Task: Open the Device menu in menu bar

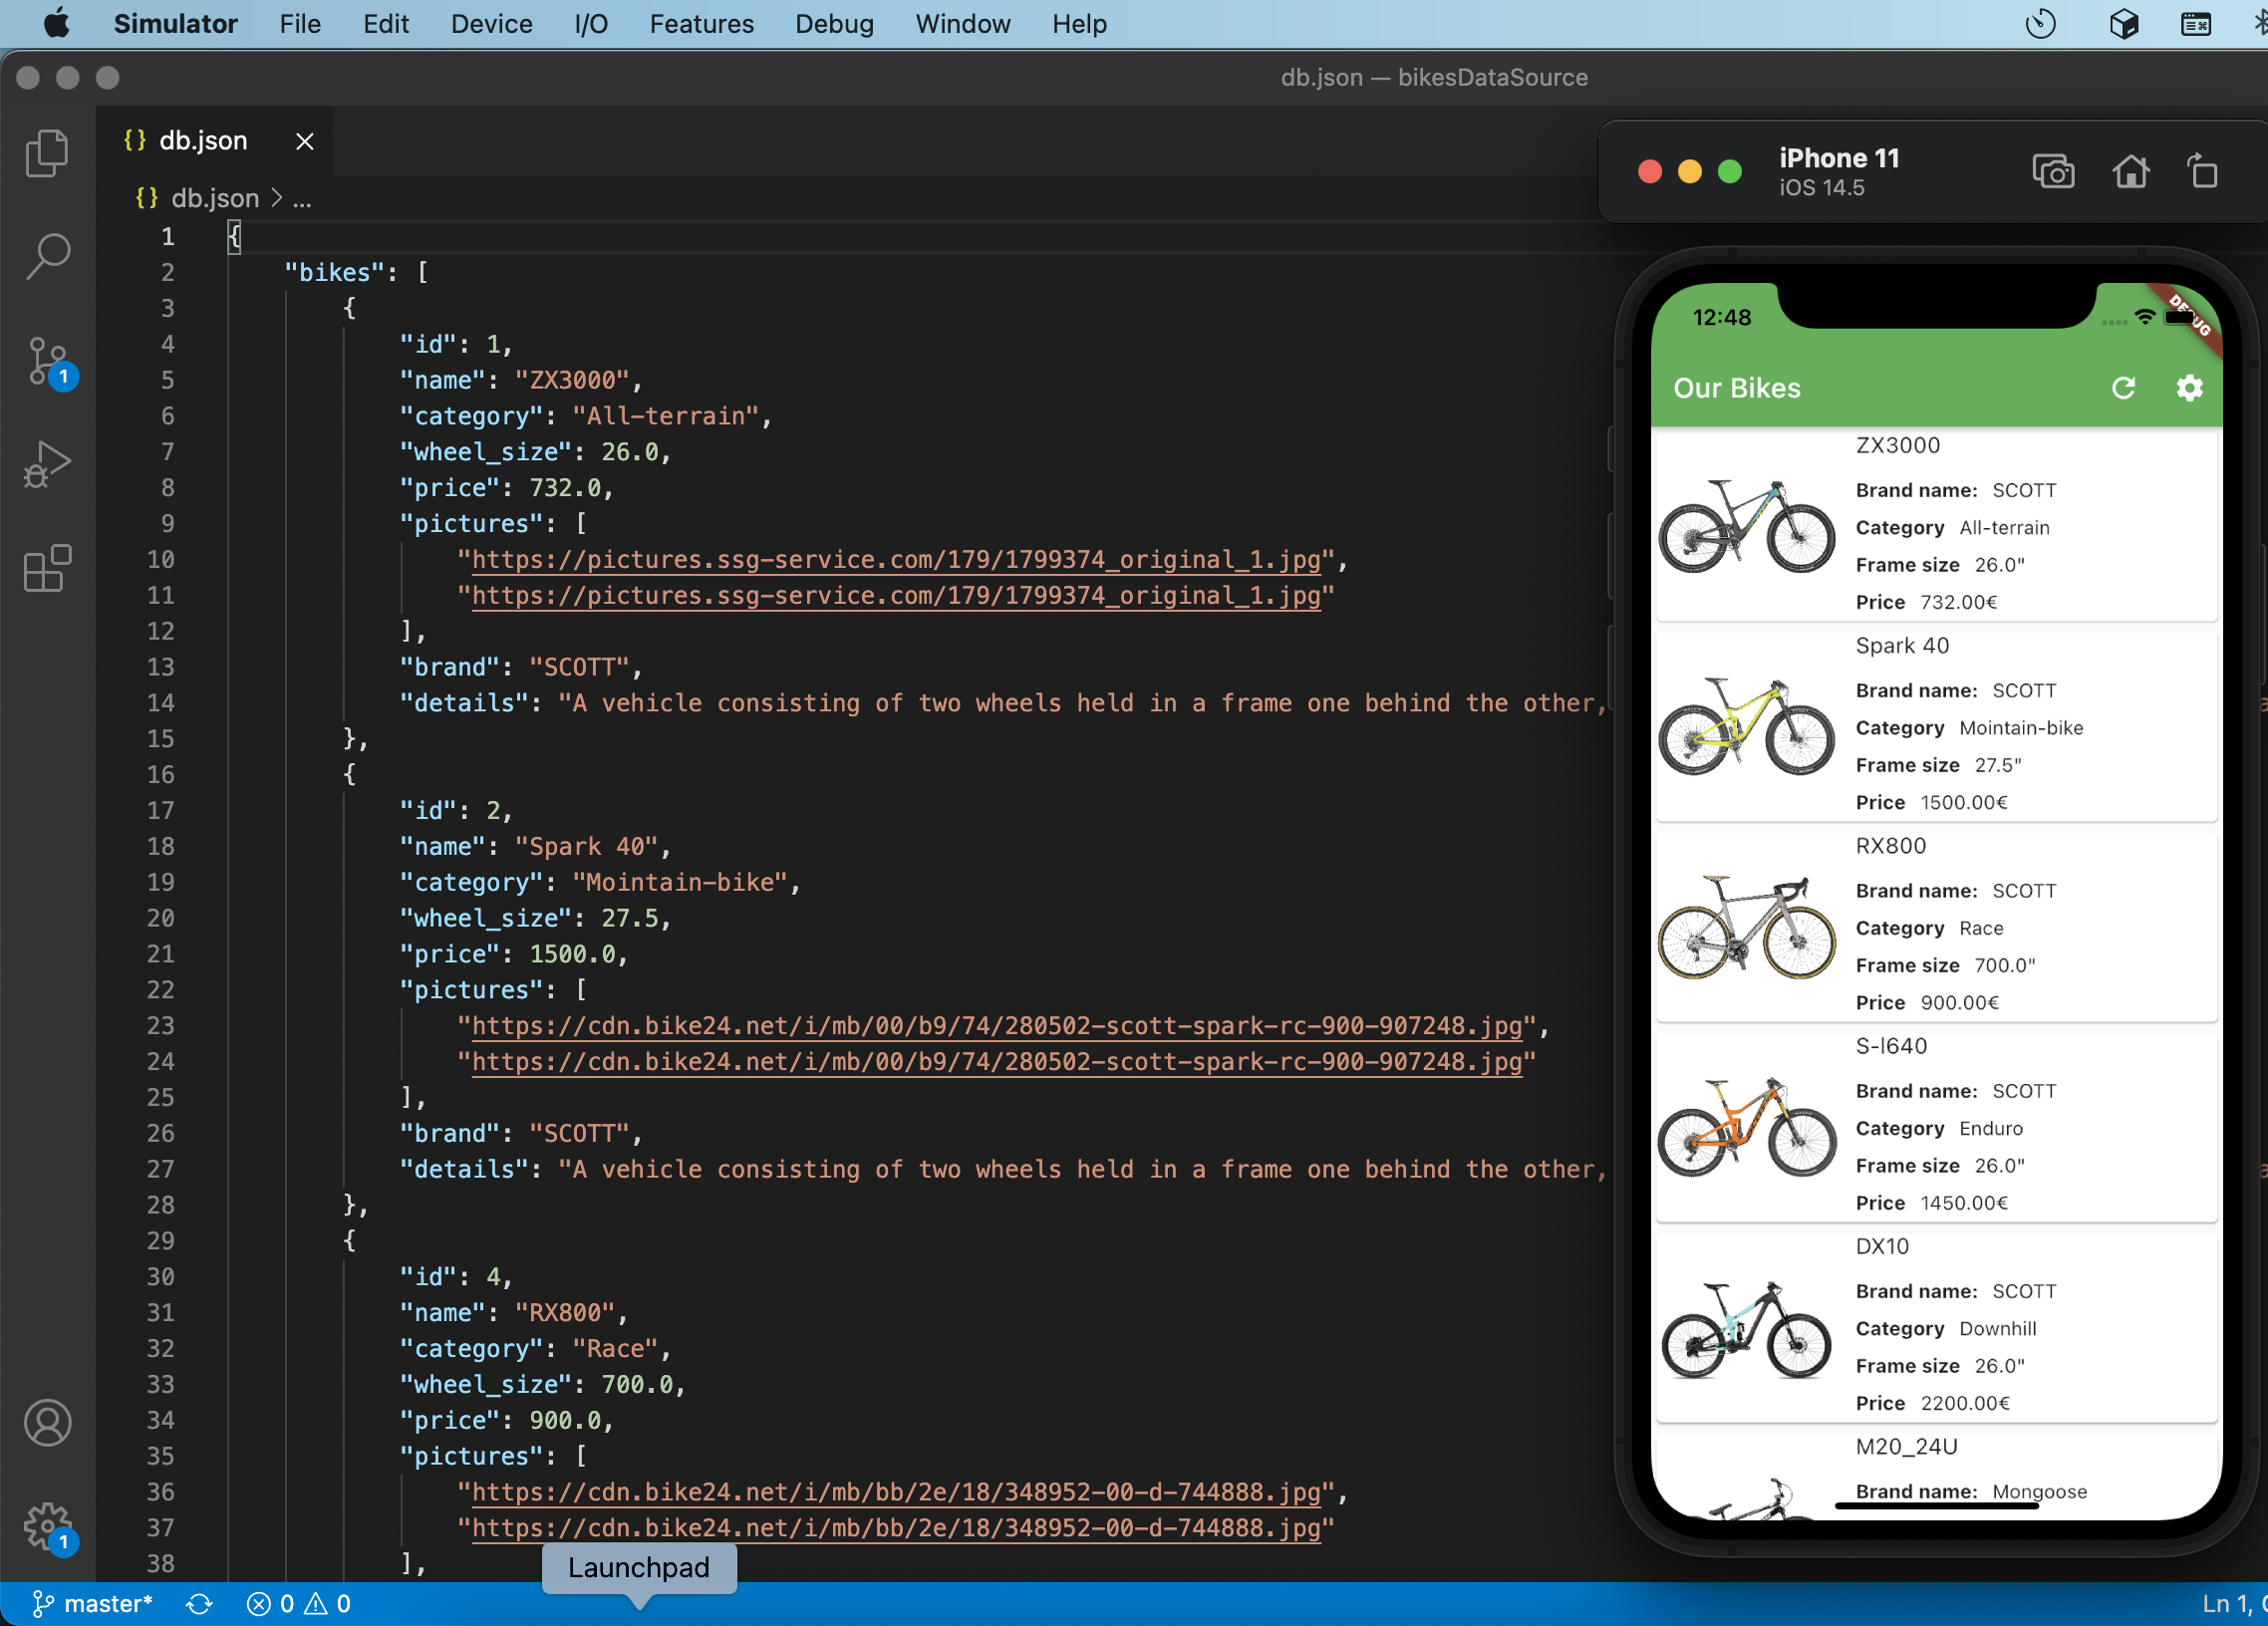Action: pos(491,24)
